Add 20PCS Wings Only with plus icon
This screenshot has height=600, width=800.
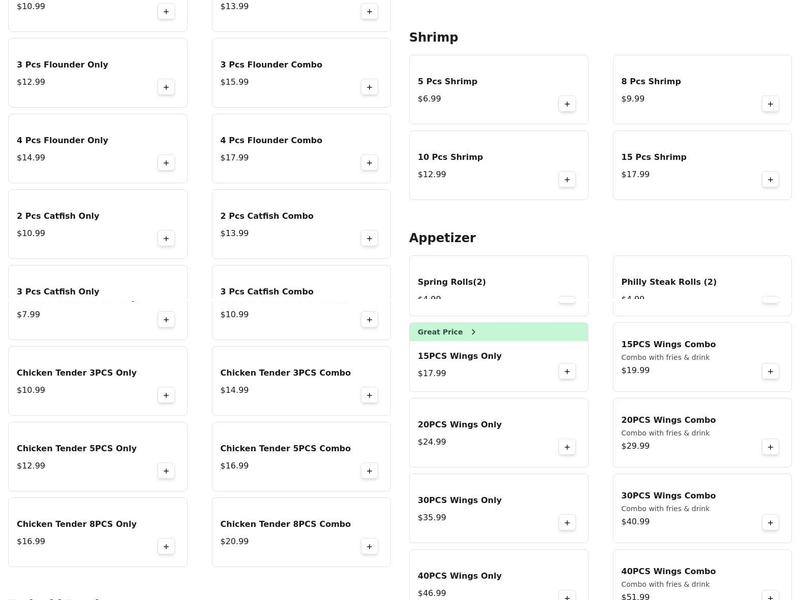point(567,447)
